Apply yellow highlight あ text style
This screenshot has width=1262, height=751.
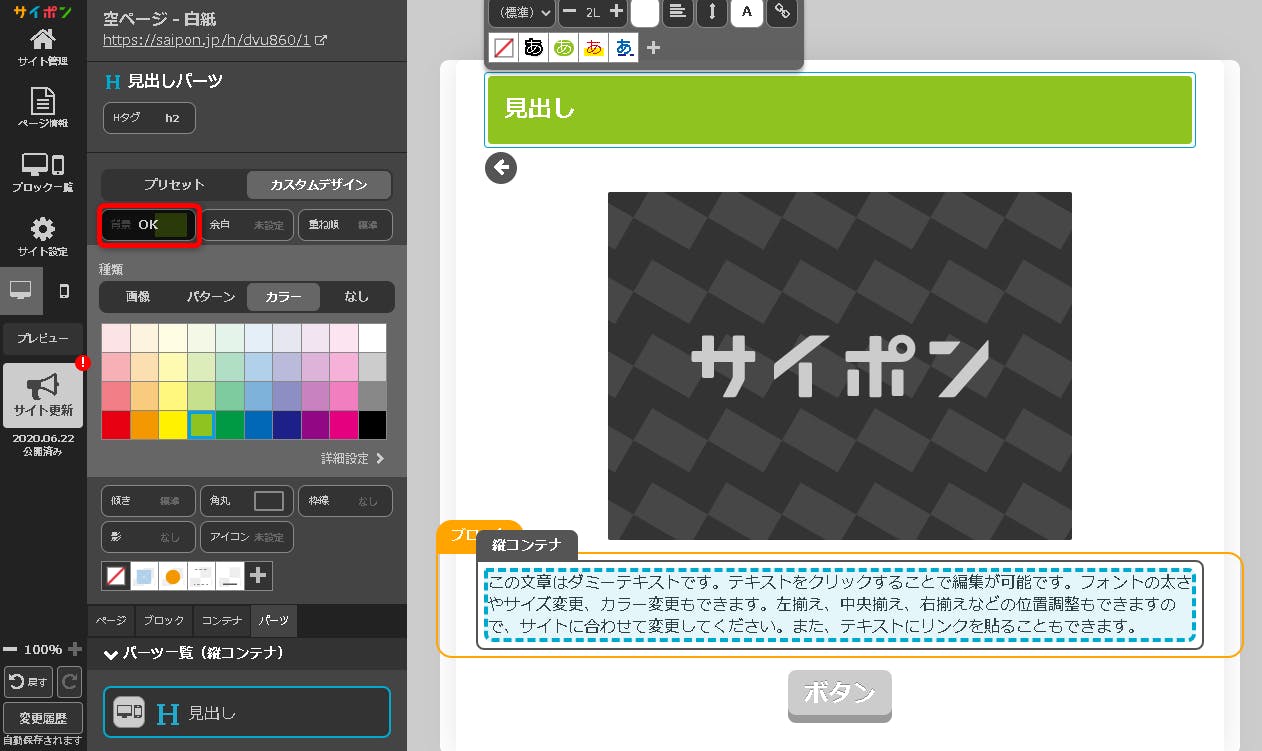click(x=594, y=47)
